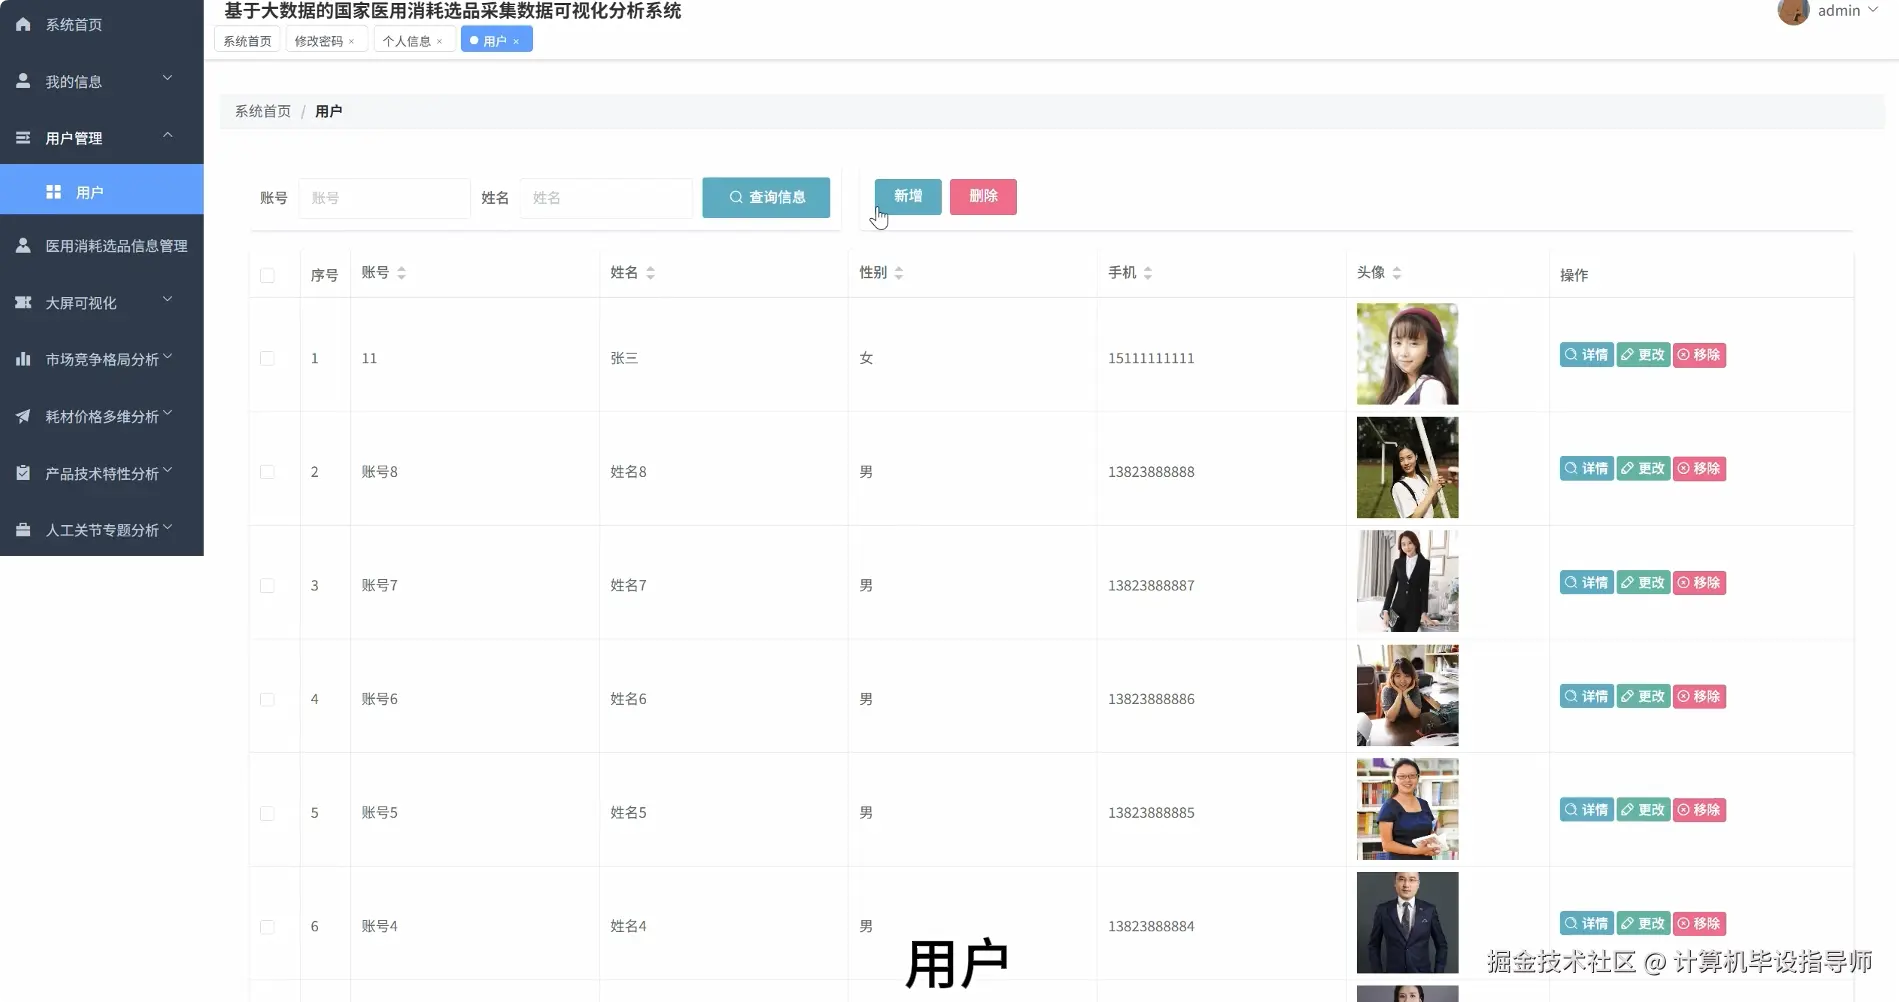
Task: Open avatar thumbnail of user 张三
Action: click(x=1407, y=354)
